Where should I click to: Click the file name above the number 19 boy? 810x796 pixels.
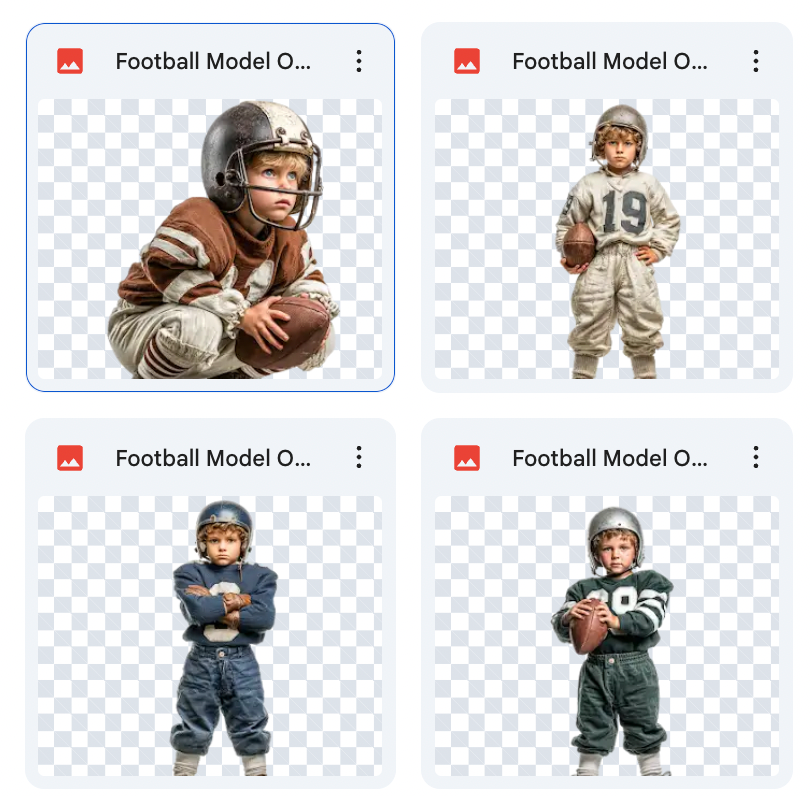coord(610,61)
